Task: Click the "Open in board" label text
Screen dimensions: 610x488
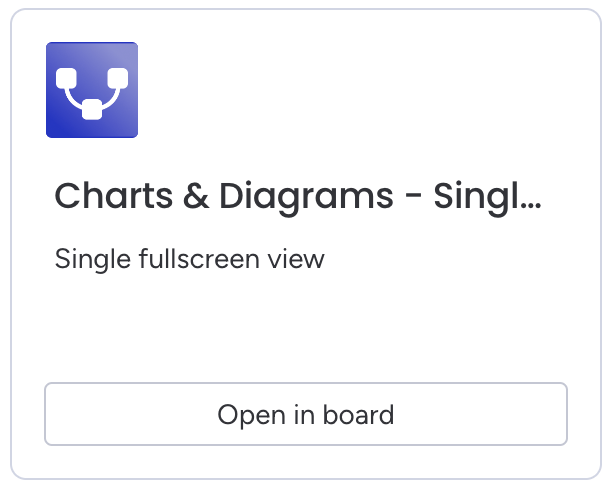Action: [305, 414]
